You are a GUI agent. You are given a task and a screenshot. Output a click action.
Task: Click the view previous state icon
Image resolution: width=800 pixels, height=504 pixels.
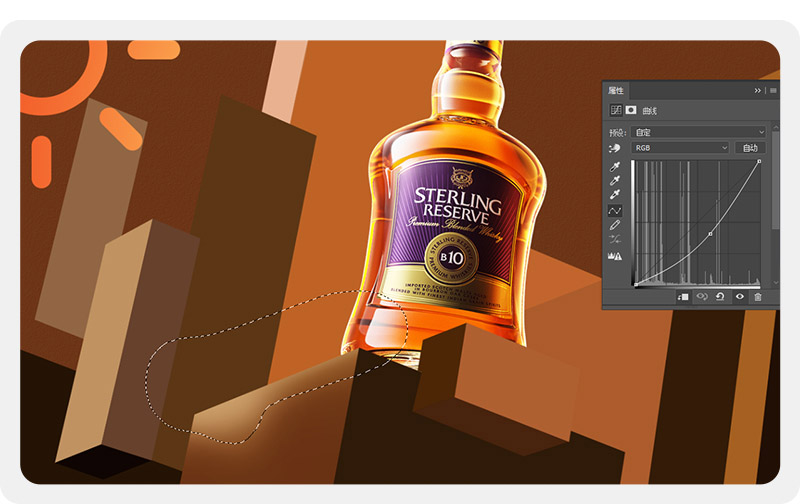pyautogui.click(x=702, y=297)
